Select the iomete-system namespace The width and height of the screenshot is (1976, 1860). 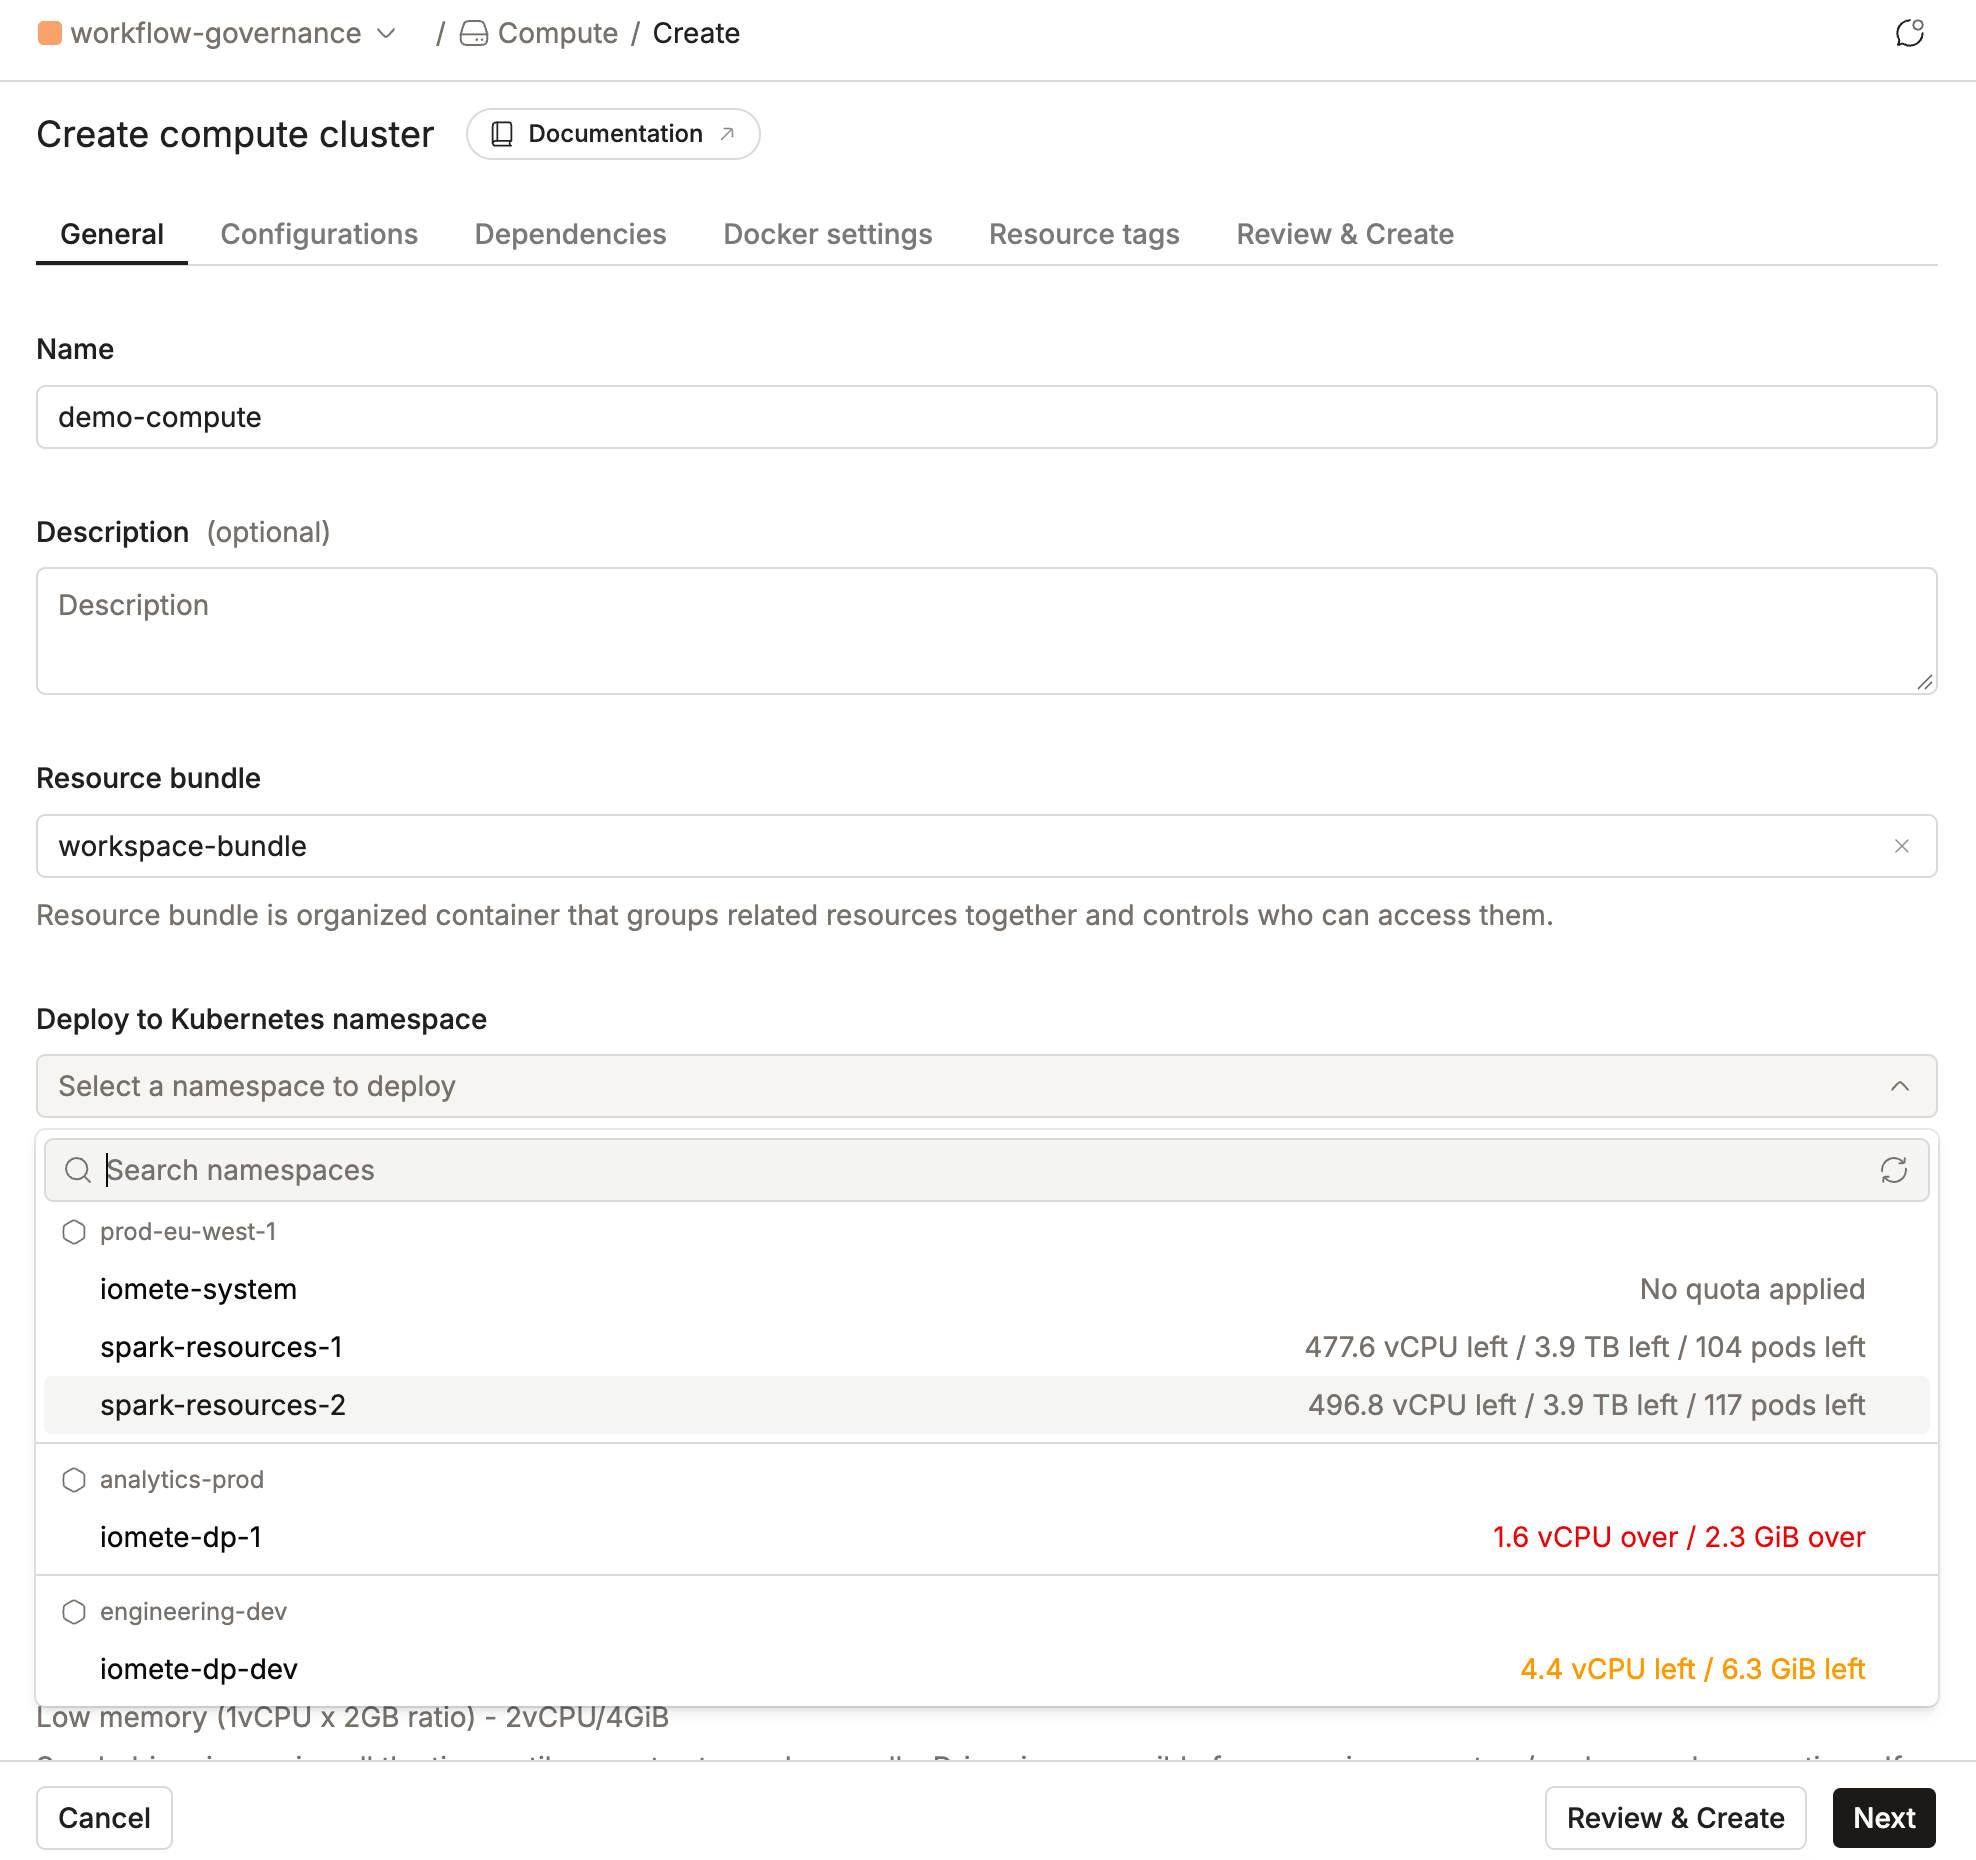click(987, 1289)
